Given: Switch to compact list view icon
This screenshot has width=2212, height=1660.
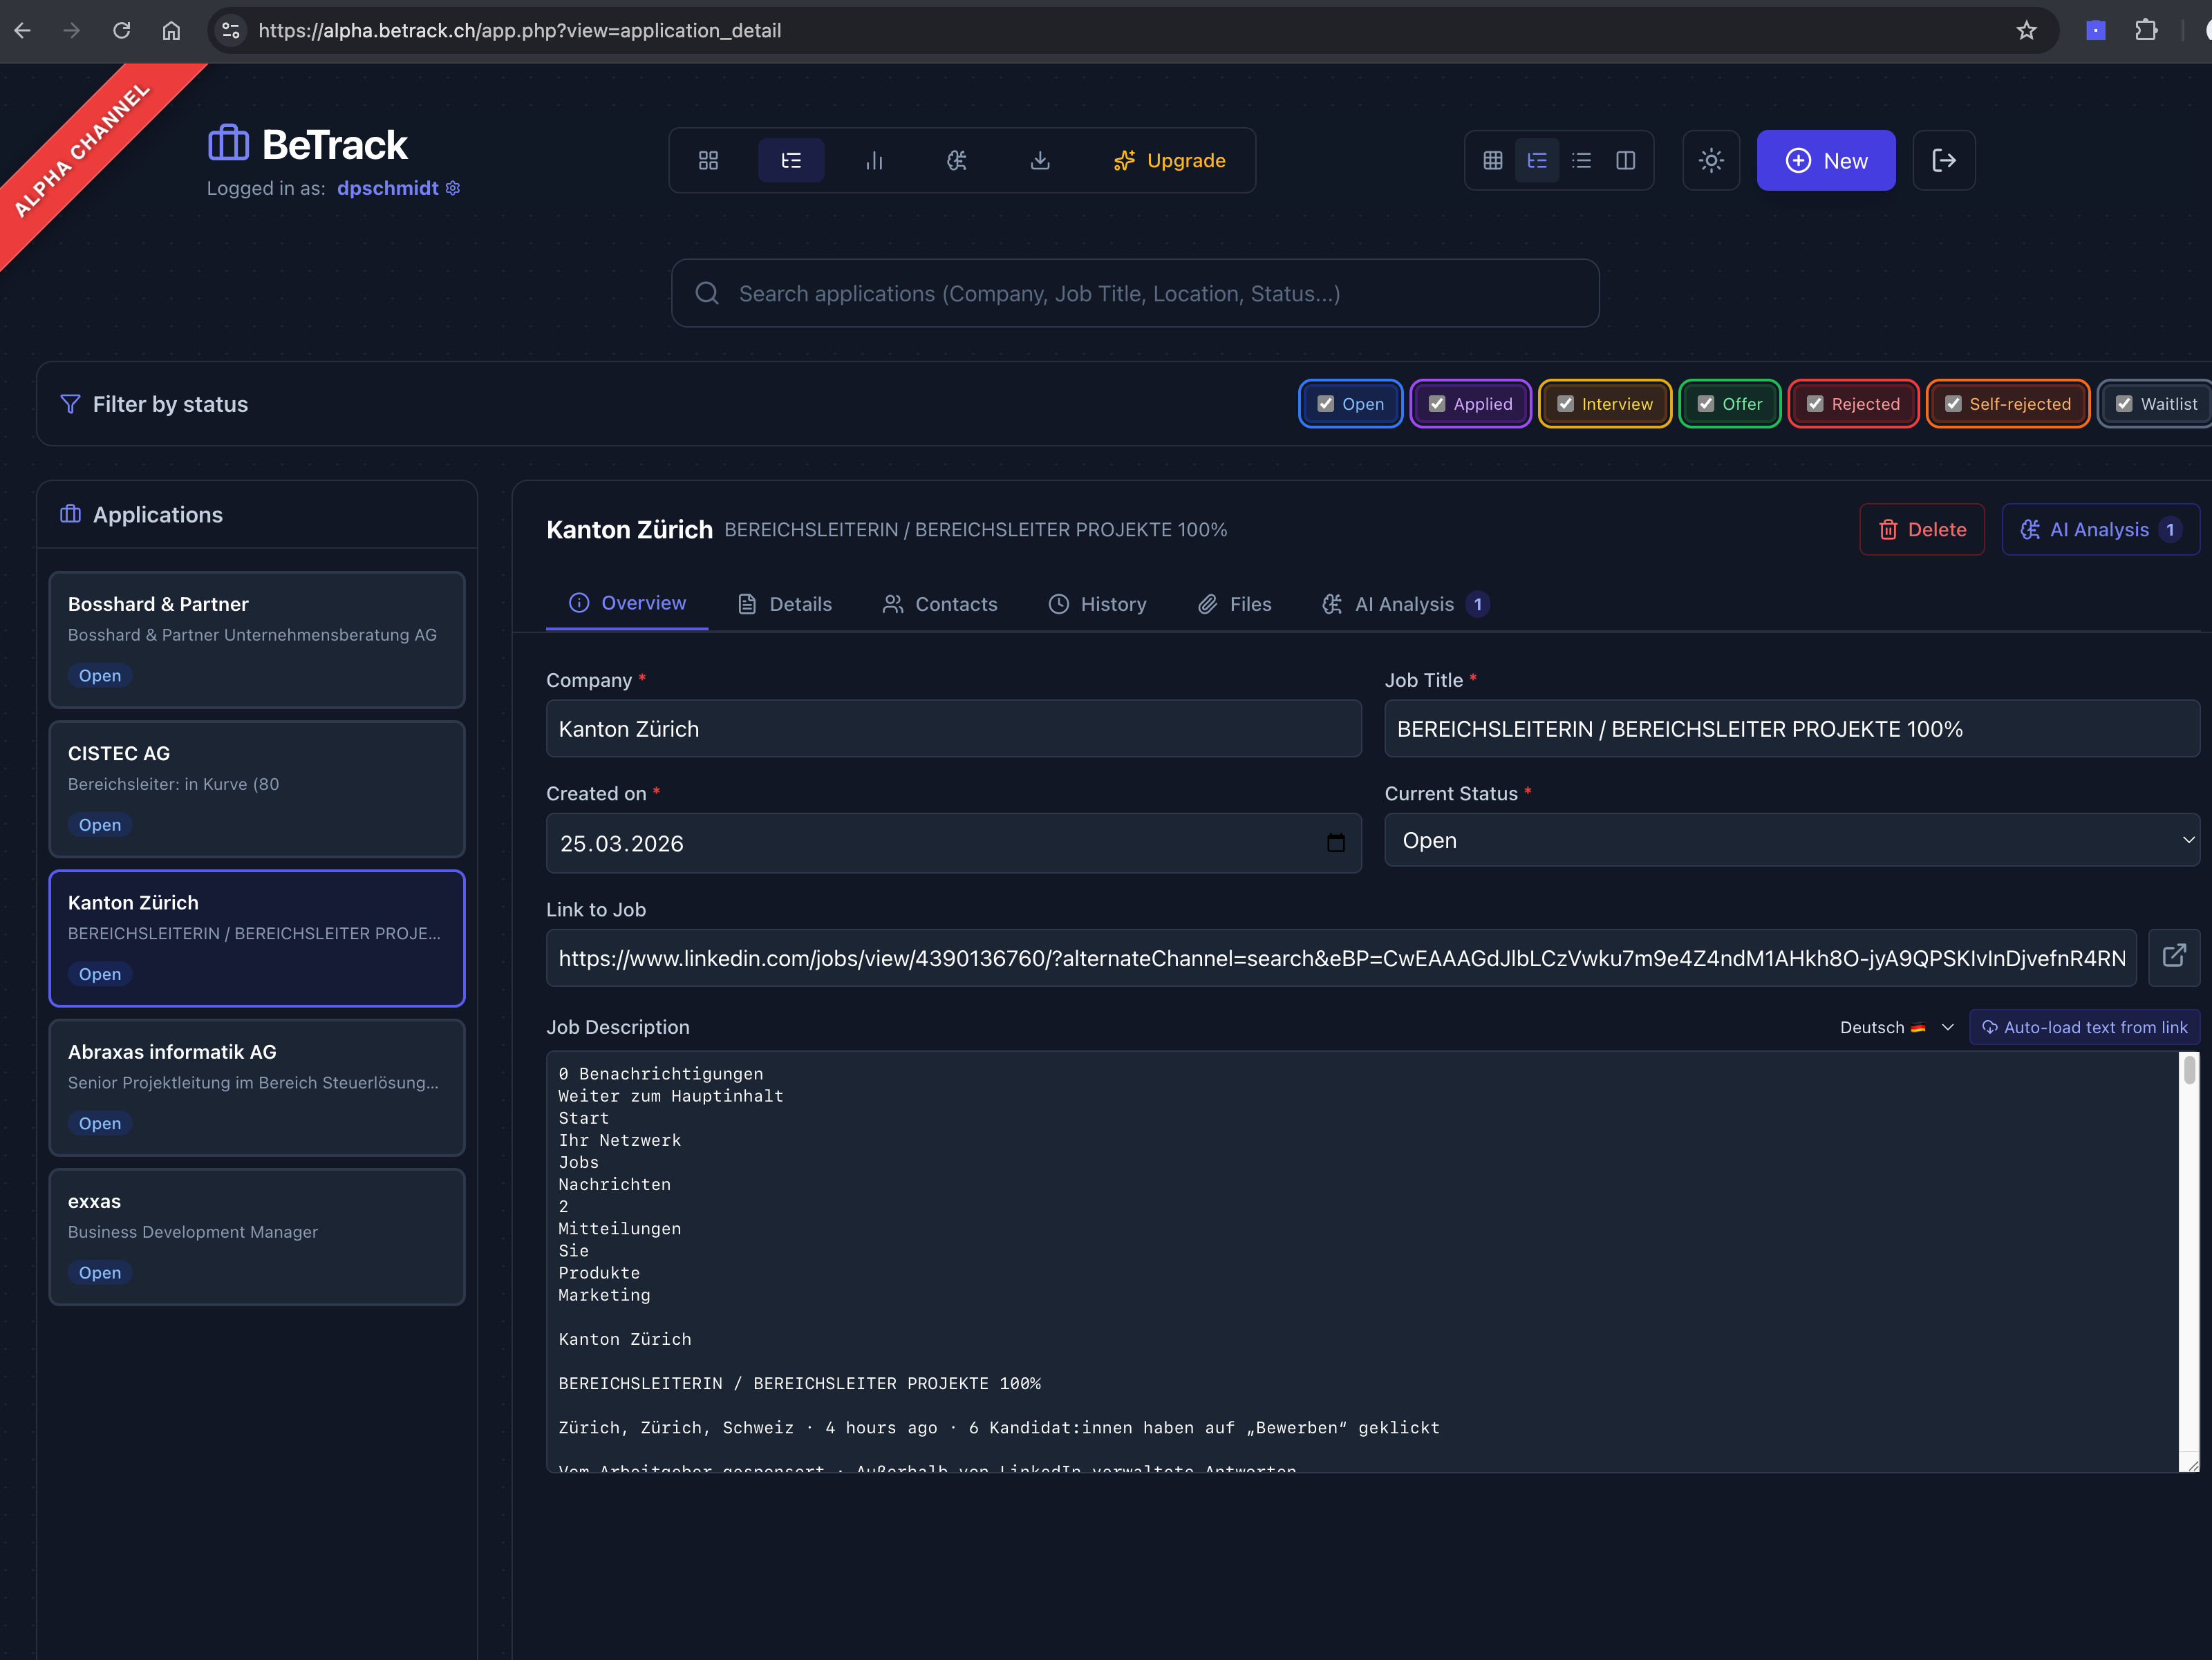Looking at the screenshot, I should pos(1581,160).
